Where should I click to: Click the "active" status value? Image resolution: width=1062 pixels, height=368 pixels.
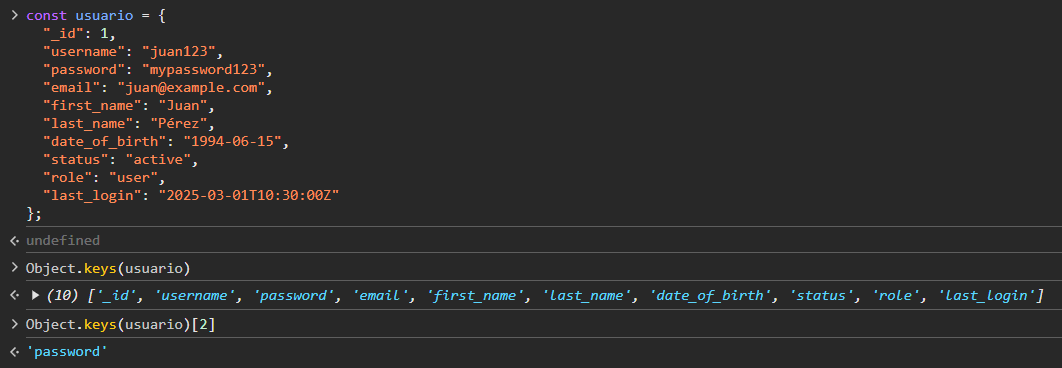pos(158,159)
